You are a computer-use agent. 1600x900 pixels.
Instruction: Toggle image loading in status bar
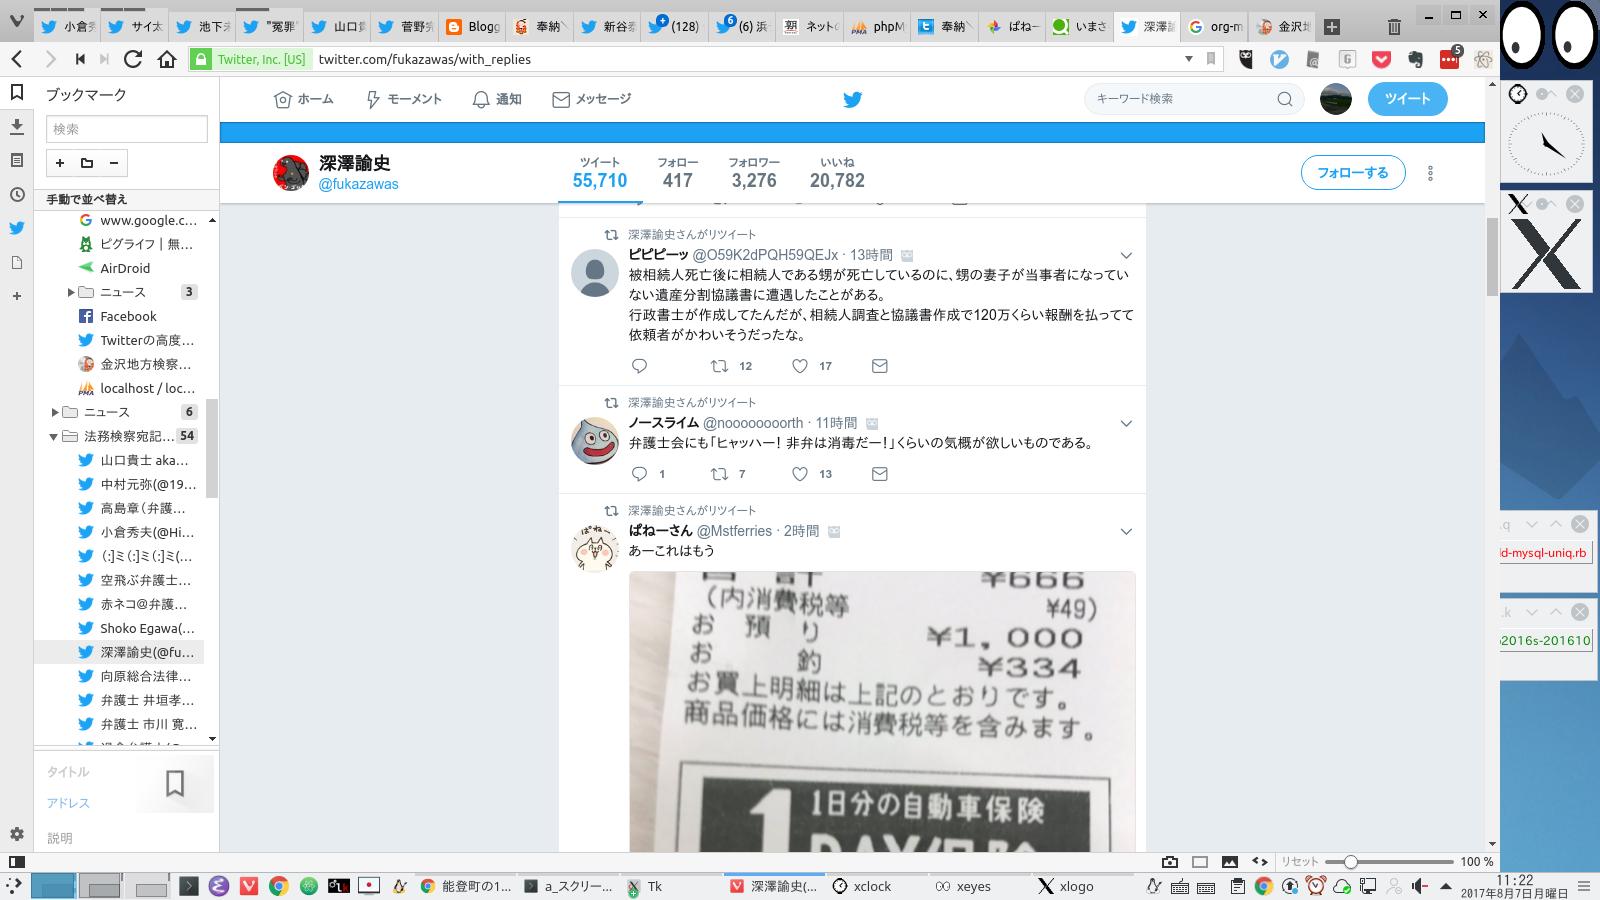click(1230, 862)
